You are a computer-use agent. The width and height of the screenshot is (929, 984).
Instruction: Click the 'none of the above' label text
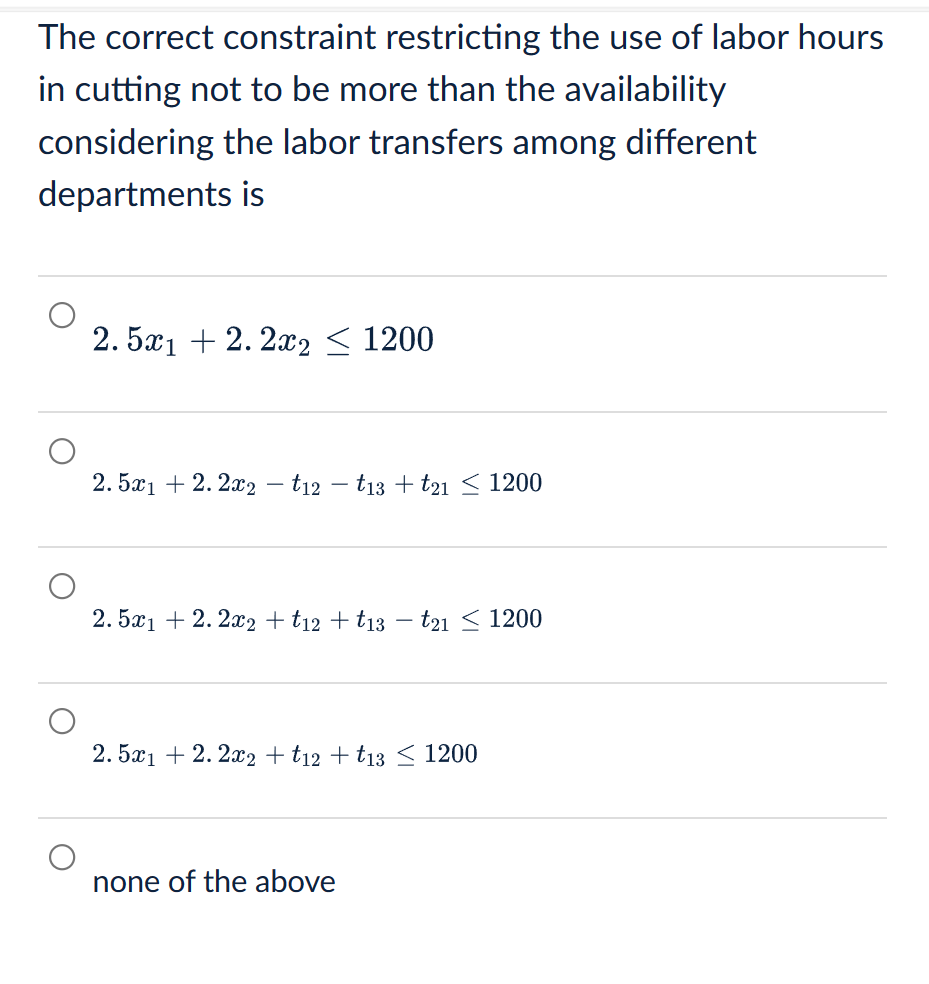point(213,882)
